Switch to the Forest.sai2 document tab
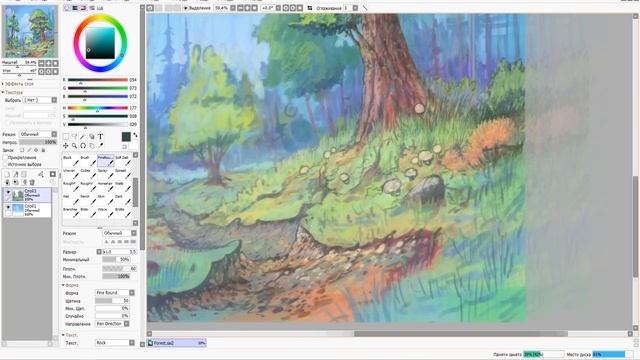 tap(176, 343)
